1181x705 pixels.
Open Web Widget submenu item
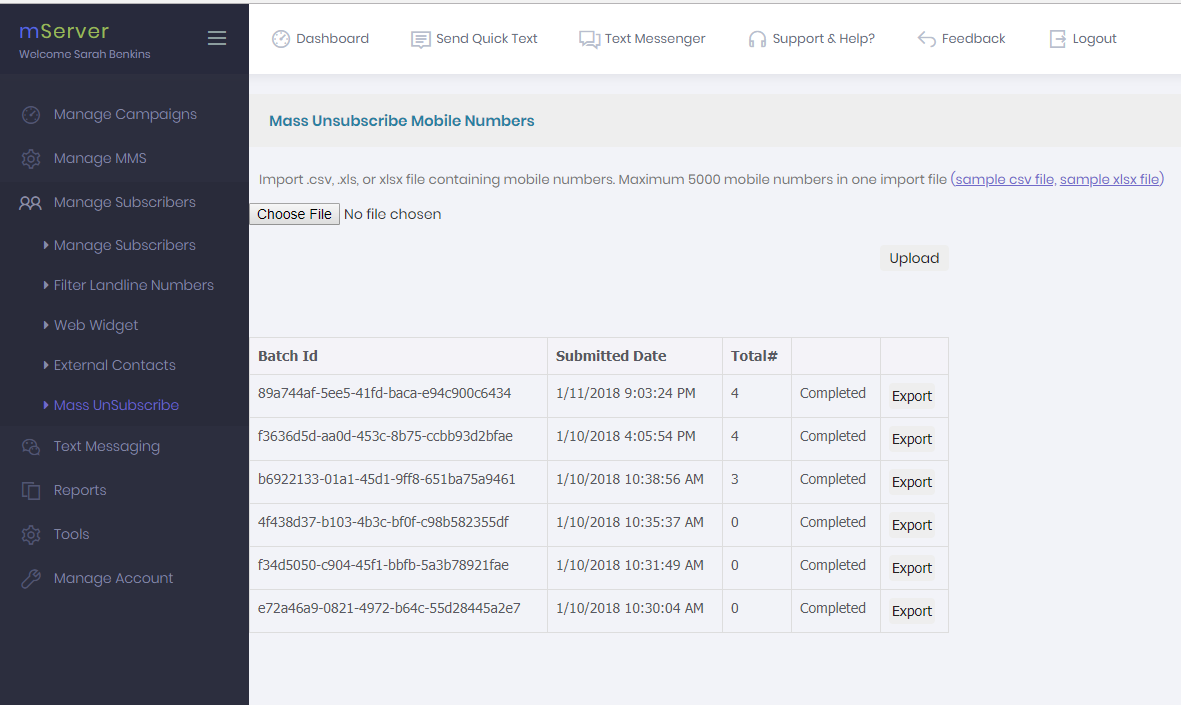[x=96, y=325]
